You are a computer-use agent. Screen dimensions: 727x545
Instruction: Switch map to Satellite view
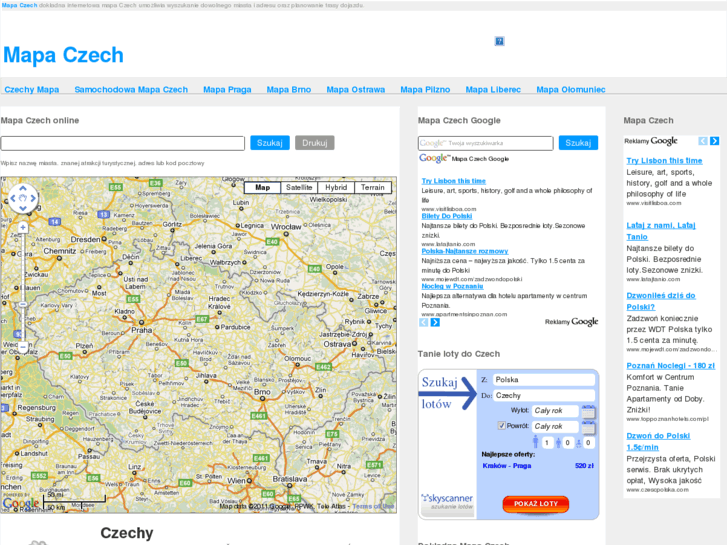pos(299,187)
